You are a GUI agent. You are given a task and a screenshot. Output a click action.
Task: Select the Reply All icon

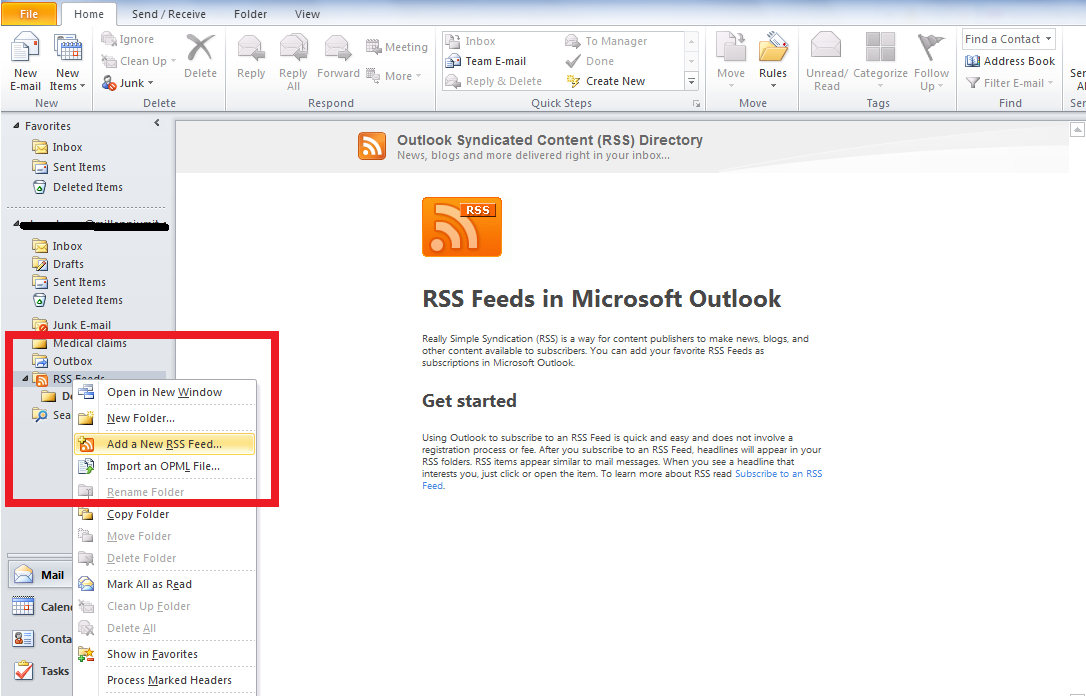point(292,55)
